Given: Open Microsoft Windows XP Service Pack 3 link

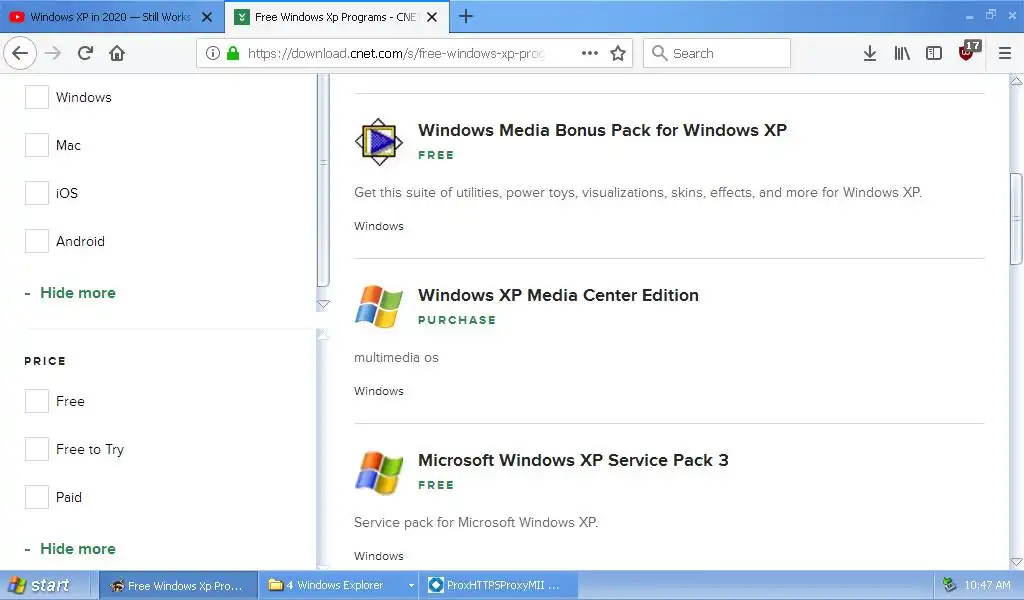Looking at the screenshot, I should point(573,460).
